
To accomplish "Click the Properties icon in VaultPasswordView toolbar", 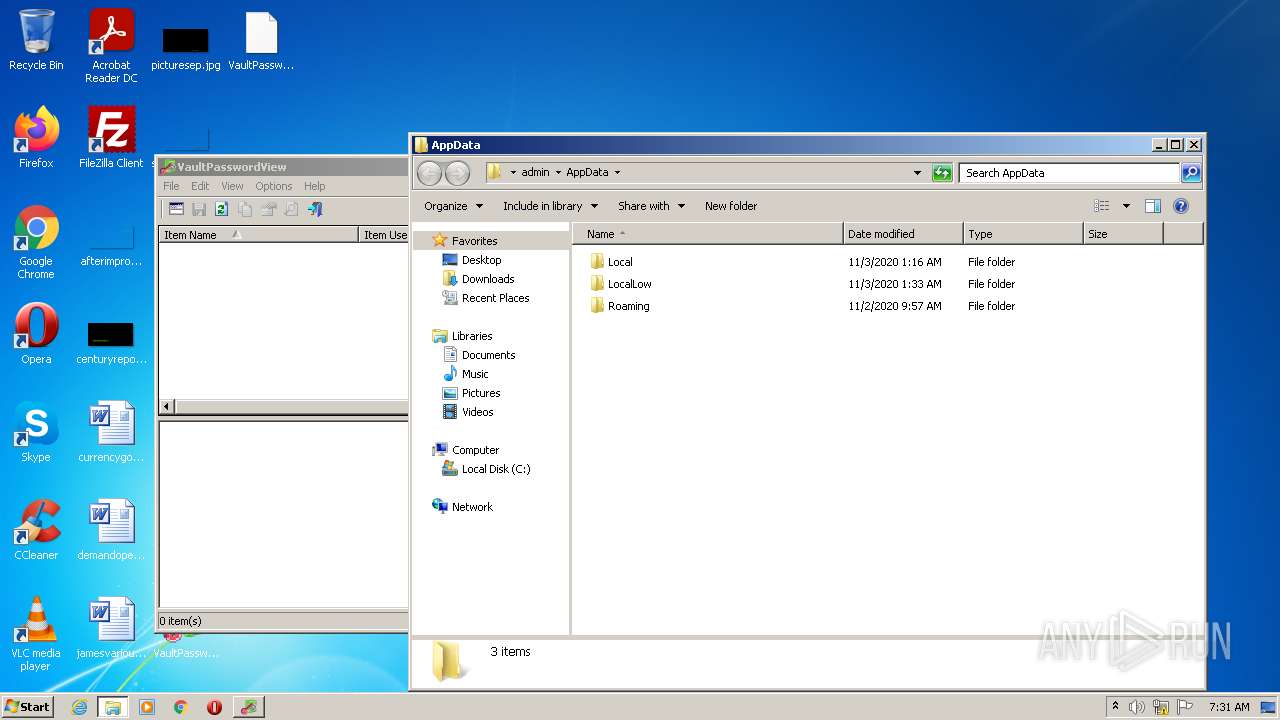I will click(x=268, y=209).
